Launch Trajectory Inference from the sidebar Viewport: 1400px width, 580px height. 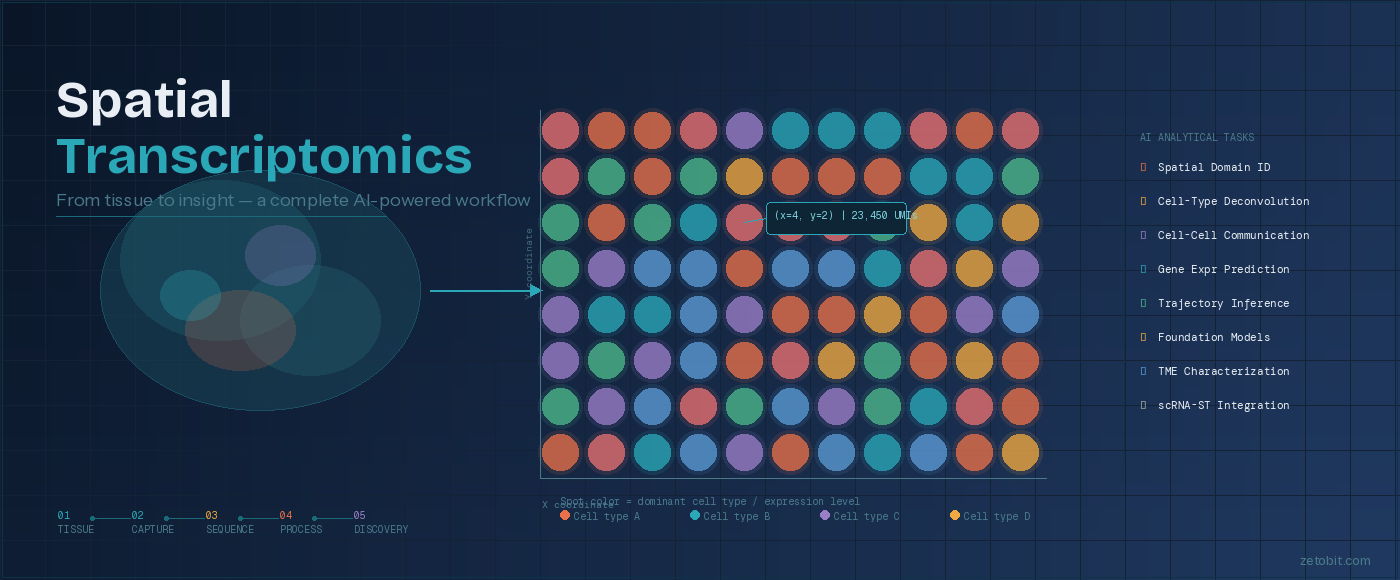1142,303
